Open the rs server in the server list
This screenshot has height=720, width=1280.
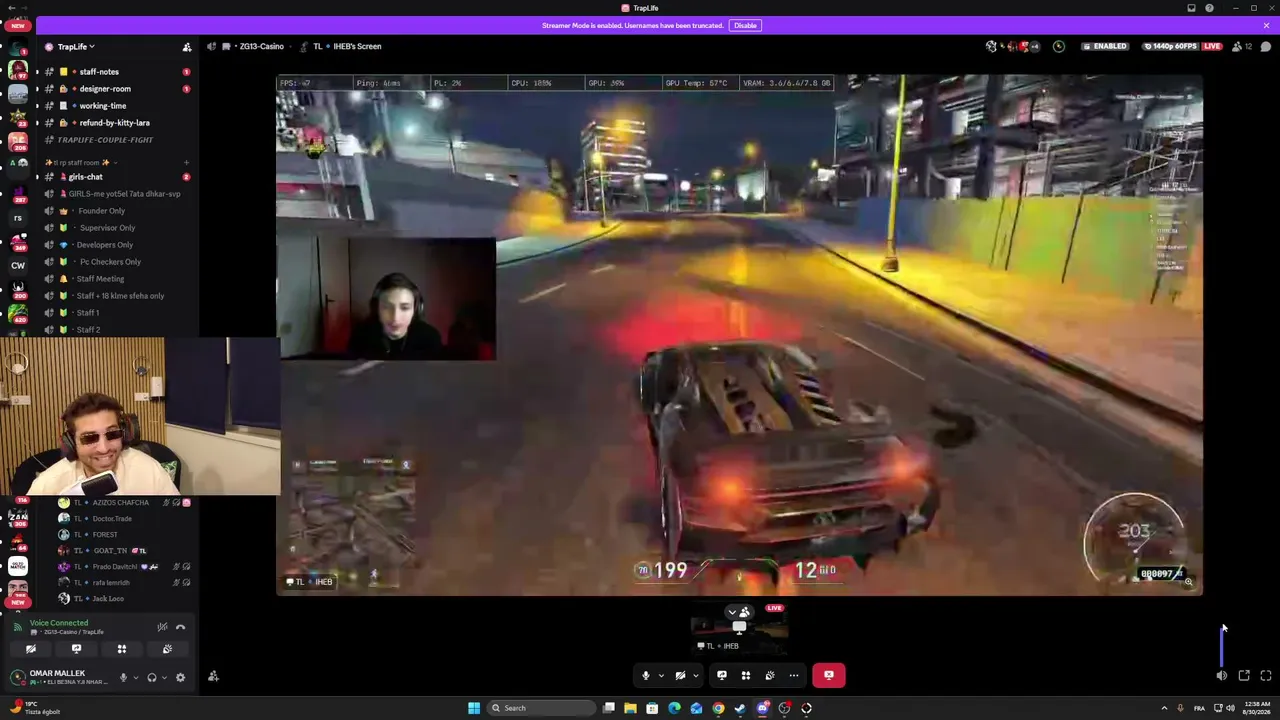click(18, 217)
